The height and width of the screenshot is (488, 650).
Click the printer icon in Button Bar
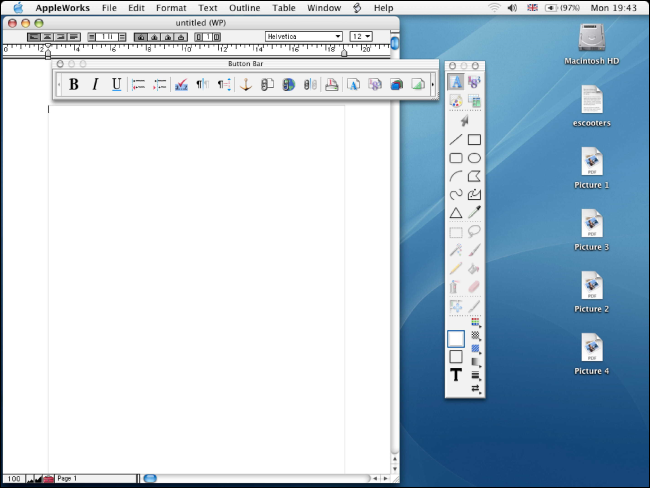332,85
